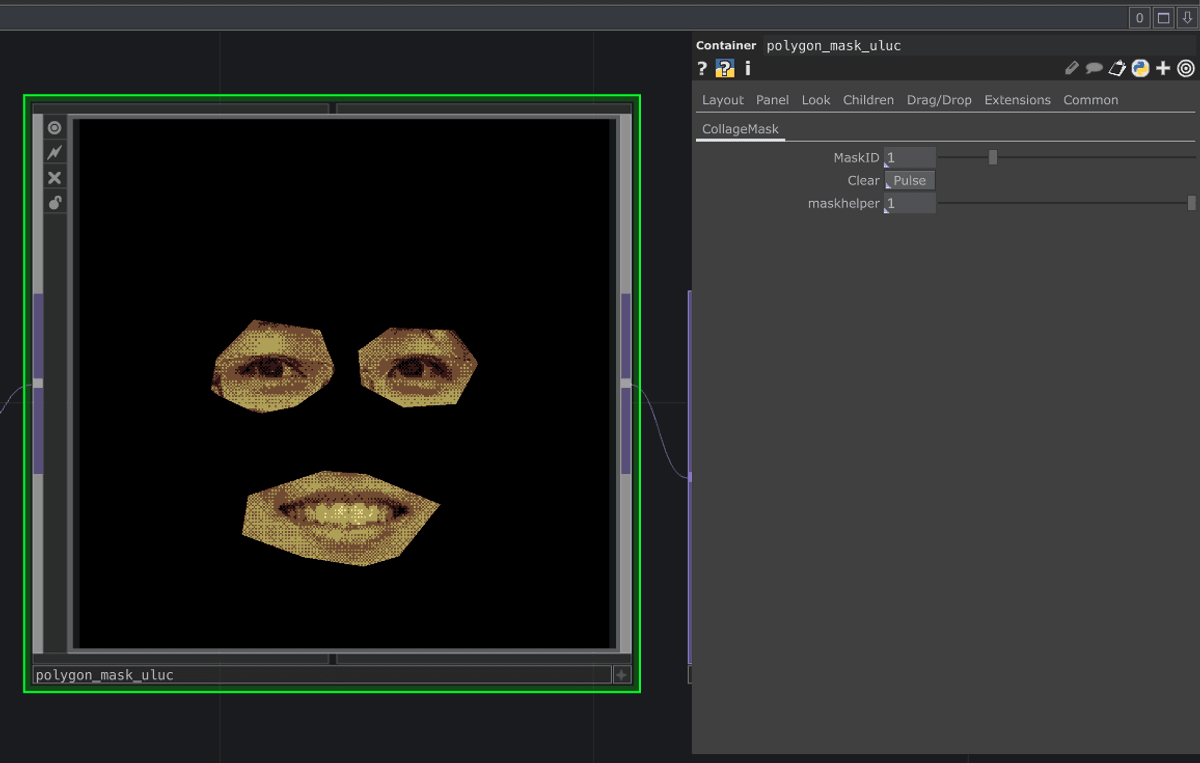
Task: Toggle the viewer active flag on node
Action: pyautogui.click(x=55, y=128)
